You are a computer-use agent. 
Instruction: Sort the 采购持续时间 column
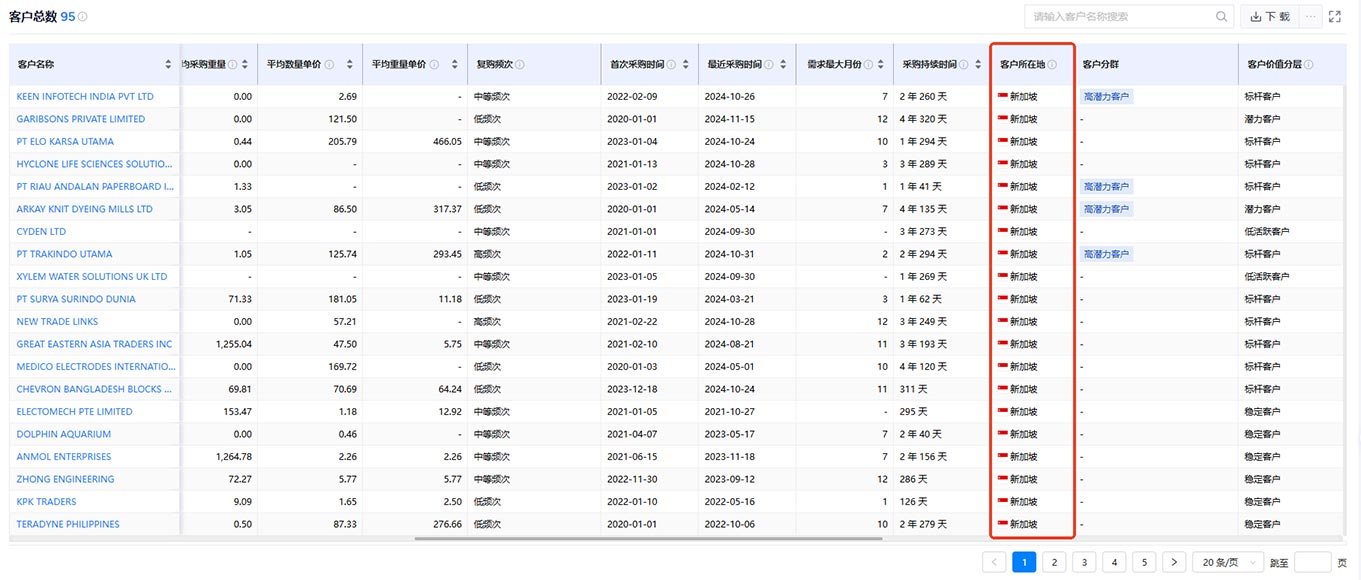[979, 65]
